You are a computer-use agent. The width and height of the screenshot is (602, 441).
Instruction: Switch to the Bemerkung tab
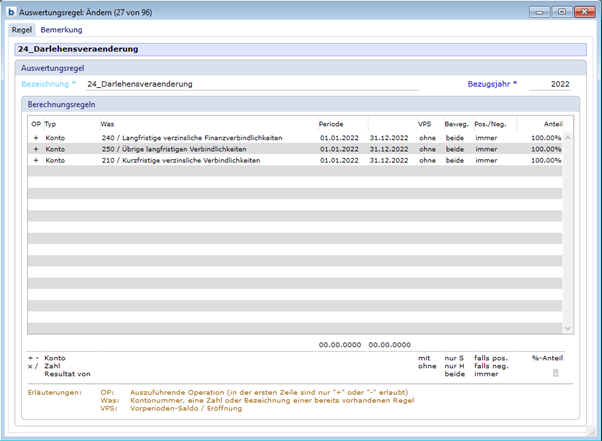pyautogui.click(x=61, y=30)
